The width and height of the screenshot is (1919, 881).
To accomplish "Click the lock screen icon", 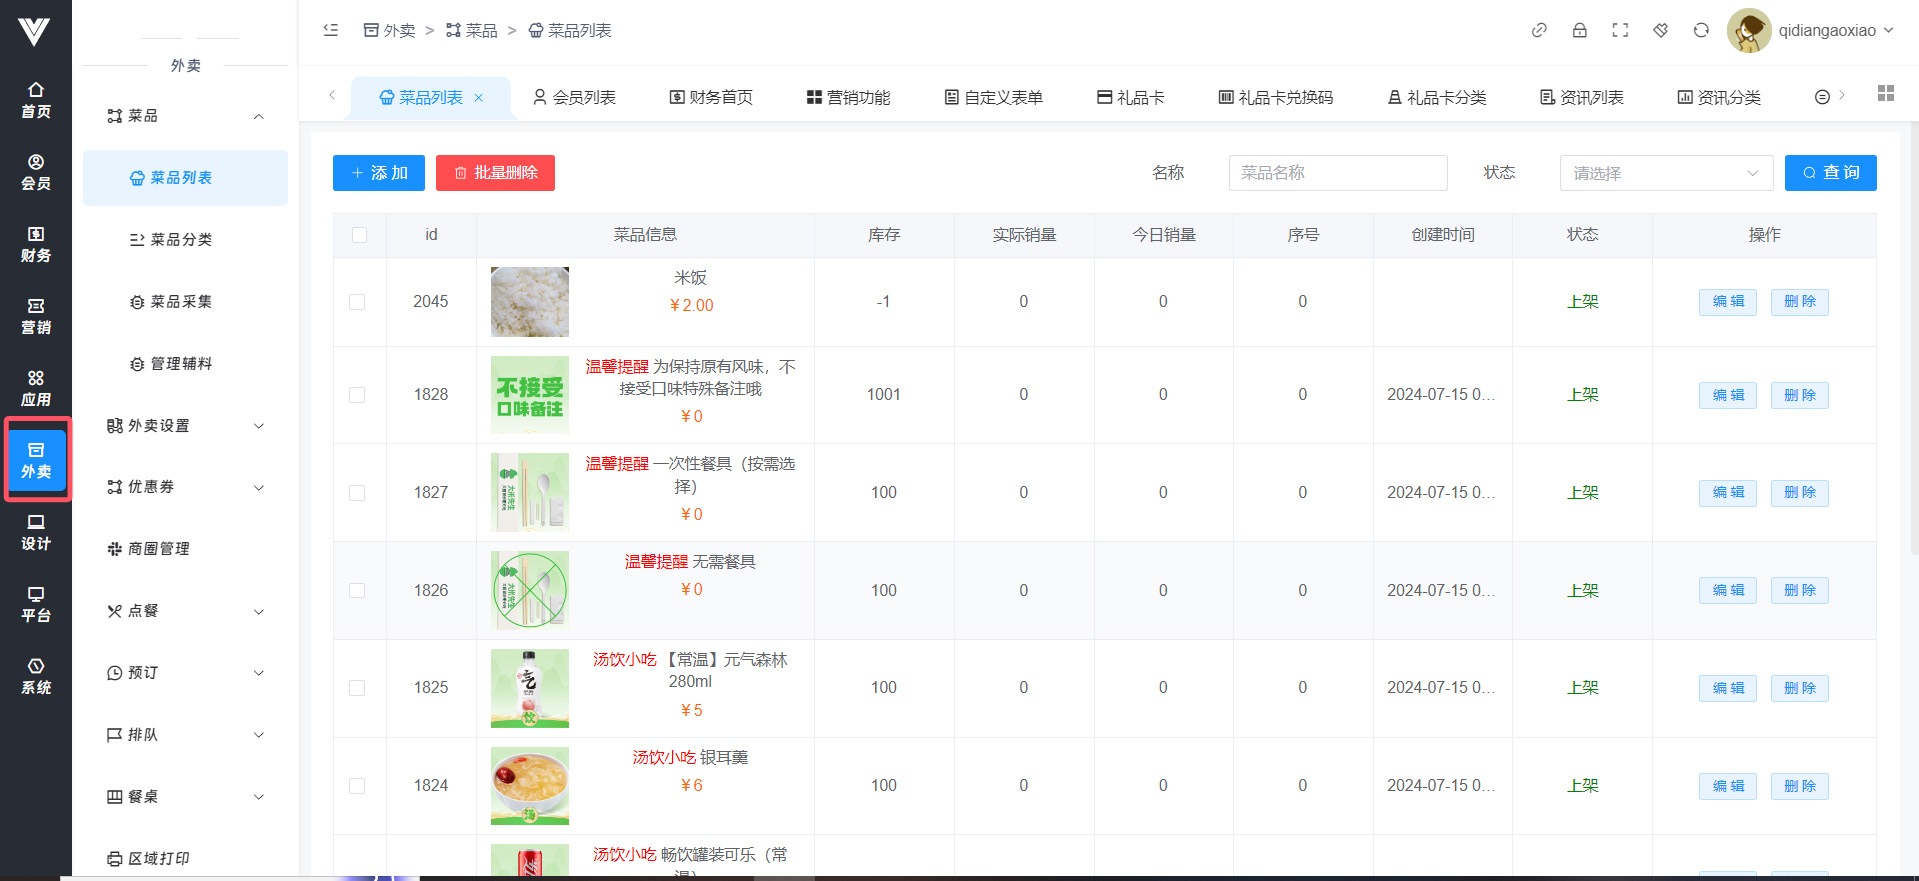I will coord(1580,30).
